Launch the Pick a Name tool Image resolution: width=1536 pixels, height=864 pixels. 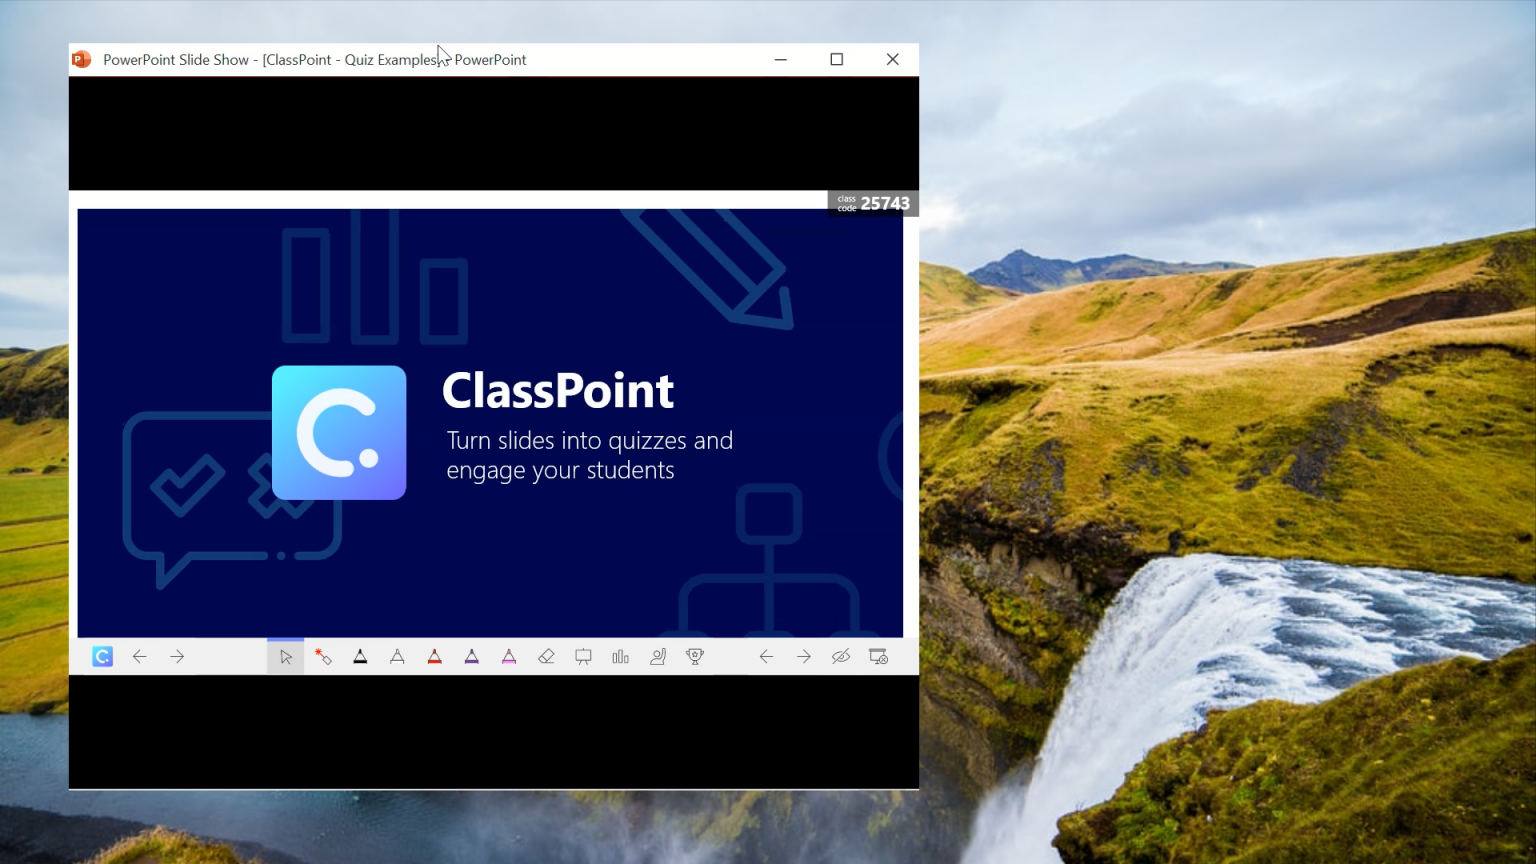pyautogui.click(x=657, y=656)
